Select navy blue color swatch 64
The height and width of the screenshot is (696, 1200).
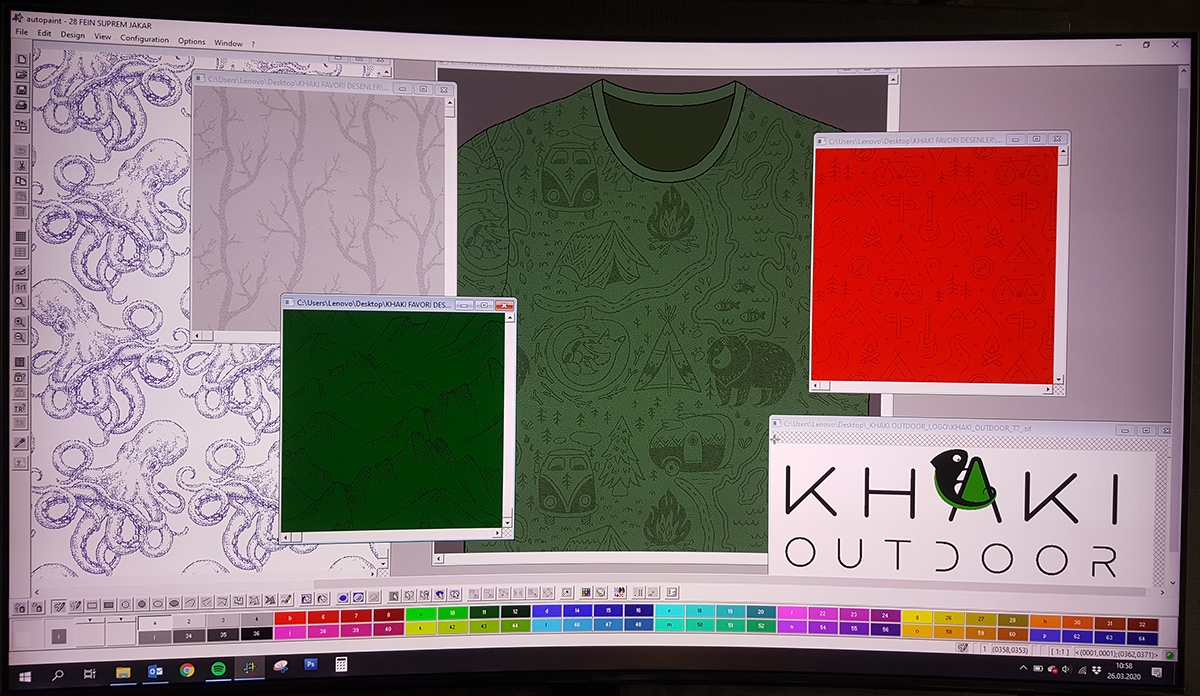tap(1142, 637)
